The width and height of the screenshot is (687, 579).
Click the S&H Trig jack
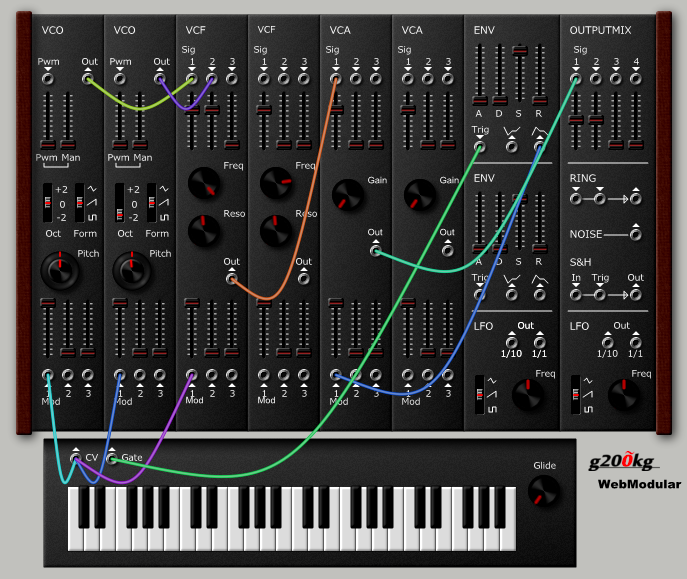pos(600,295)
